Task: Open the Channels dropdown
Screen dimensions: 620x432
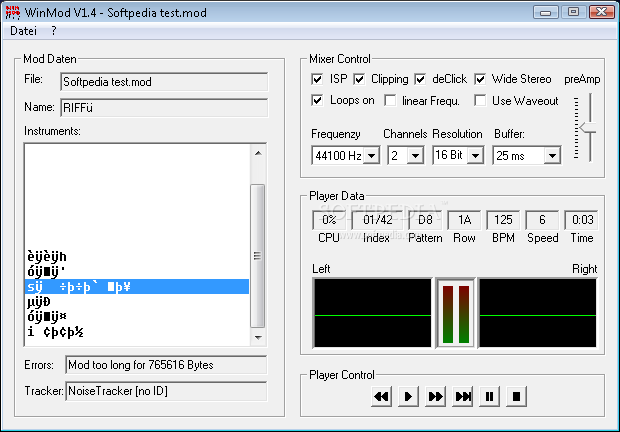Action: pyautogui.click(x=416, y=155)
